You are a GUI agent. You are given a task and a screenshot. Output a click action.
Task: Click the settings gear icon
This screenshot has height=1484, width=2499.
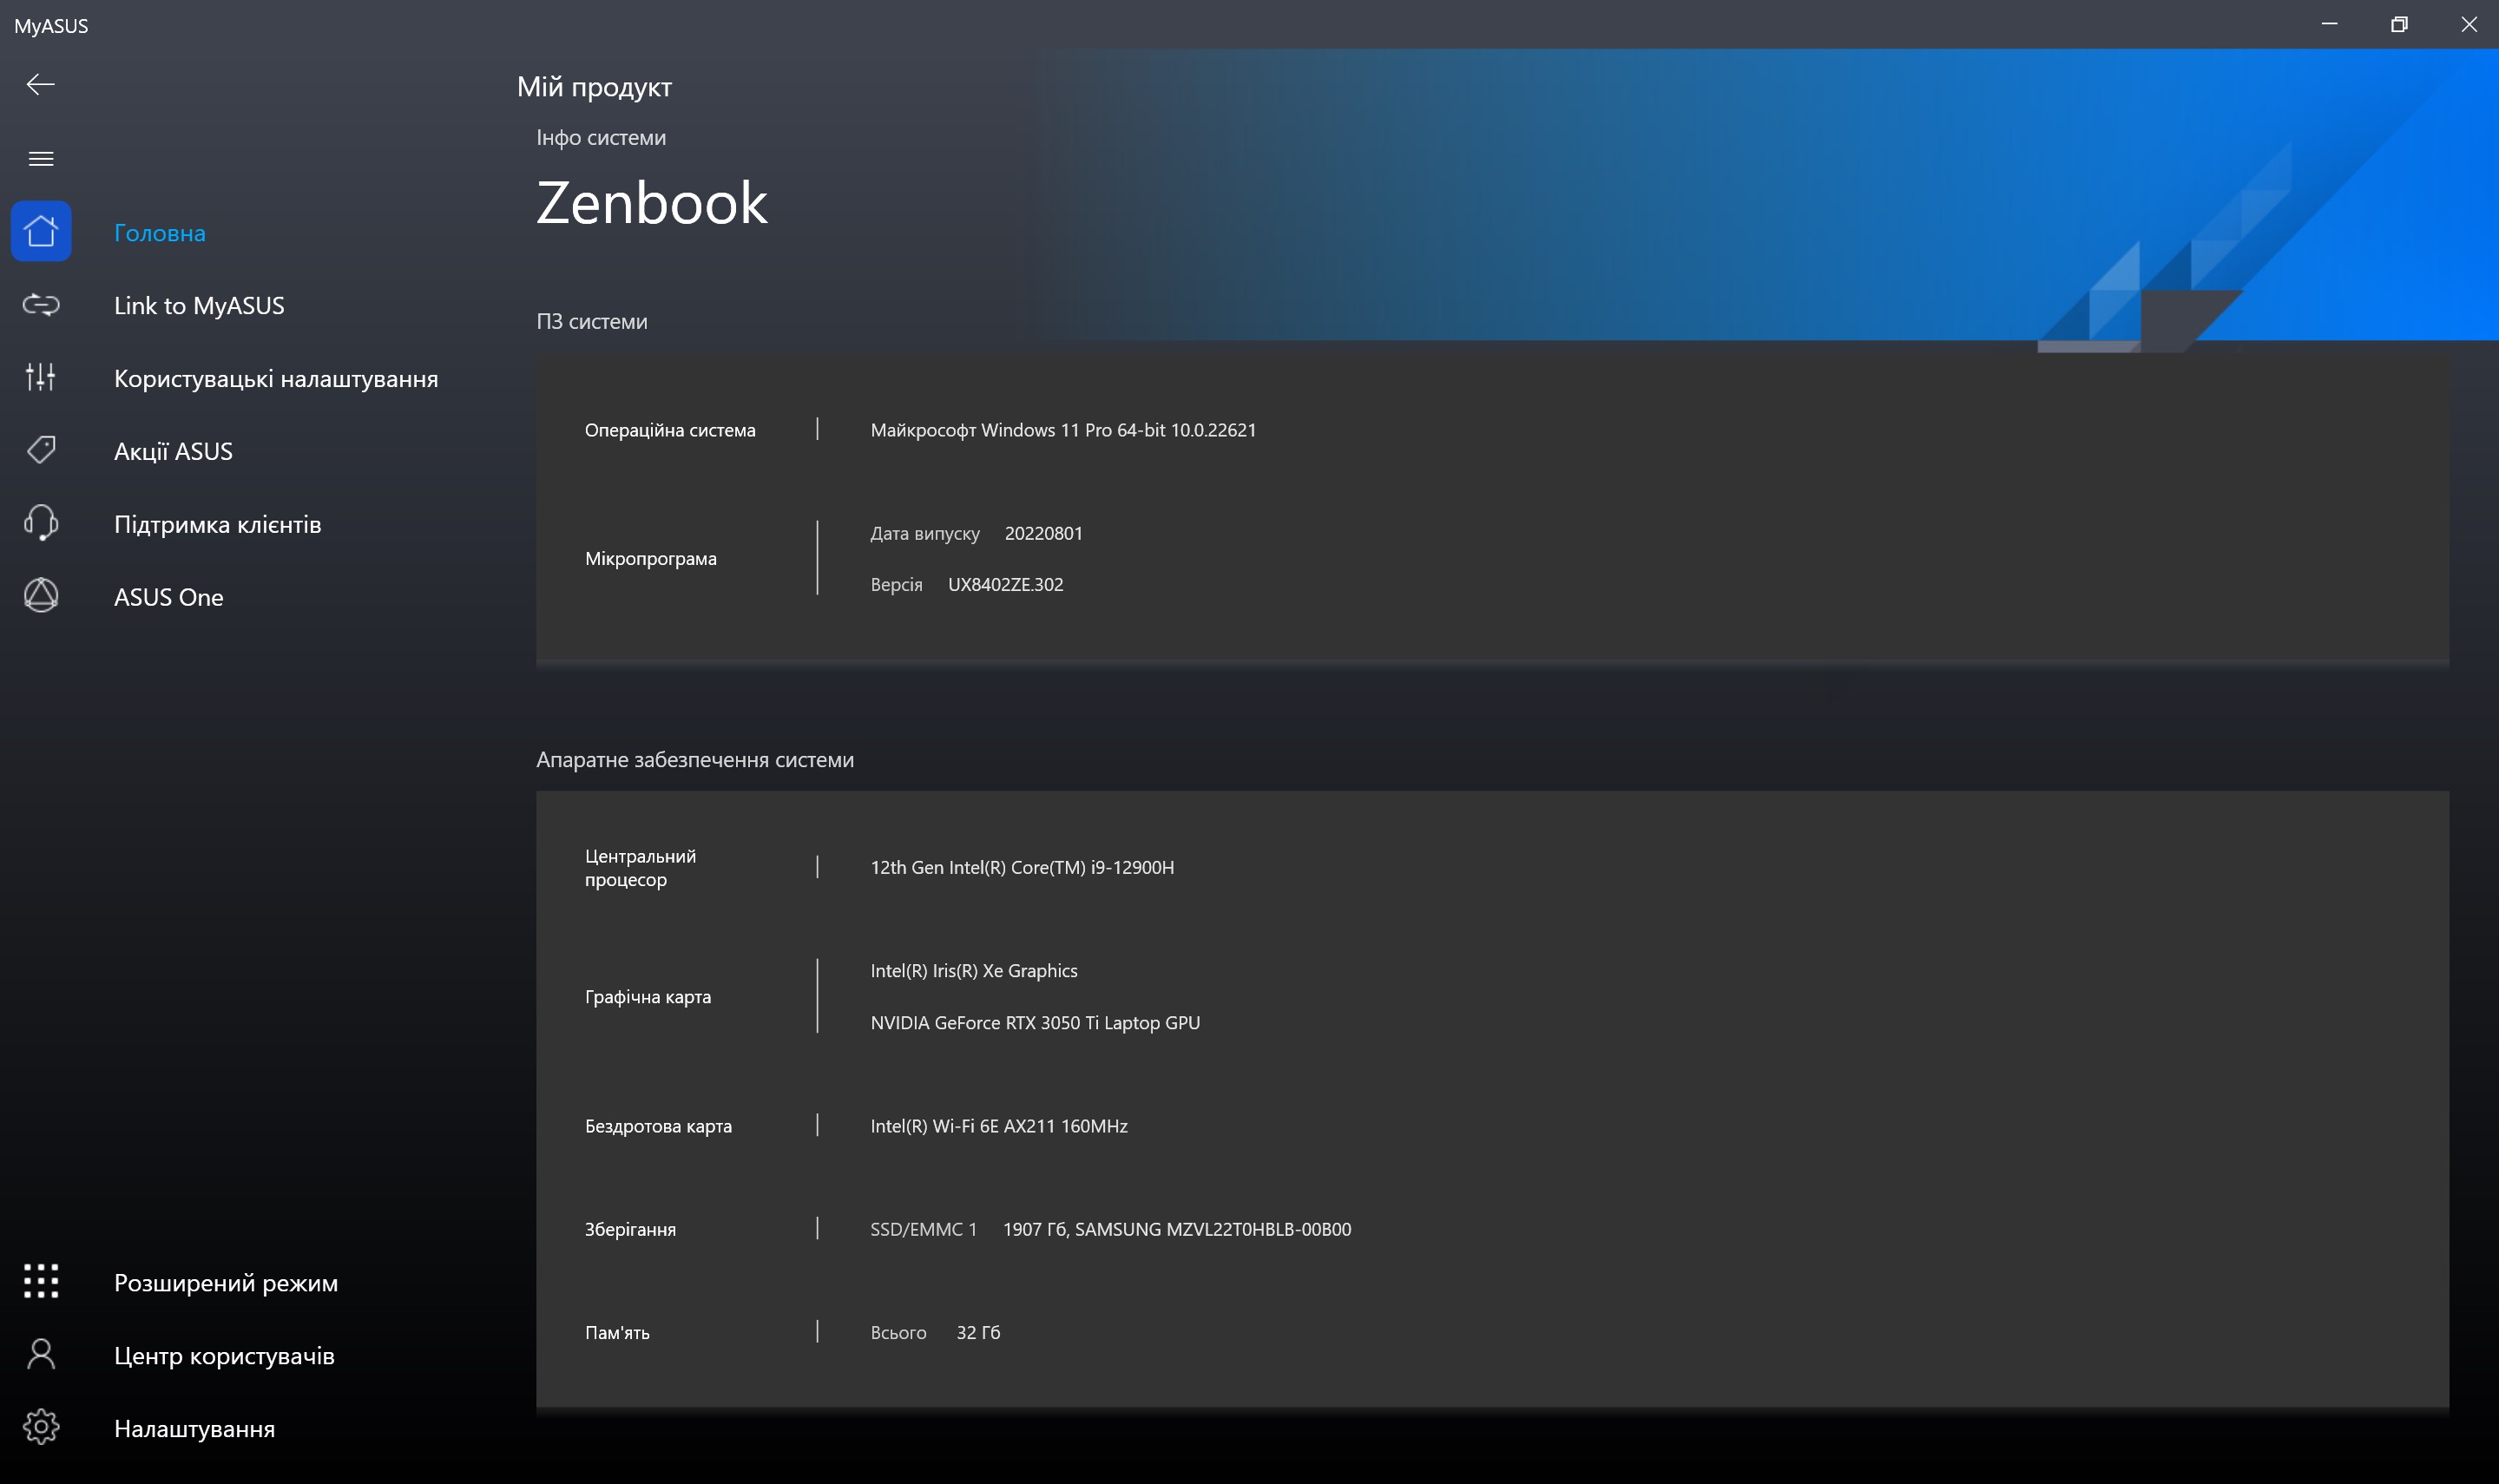[x=41, y=1427]
